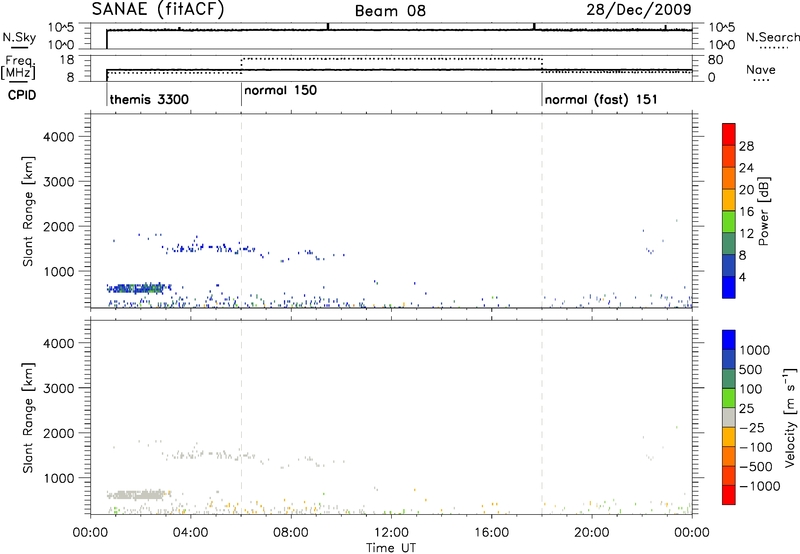Click the '1000' tick on Velocity scale
Viewport: 800px width, 554px height.
pos(754,350)
